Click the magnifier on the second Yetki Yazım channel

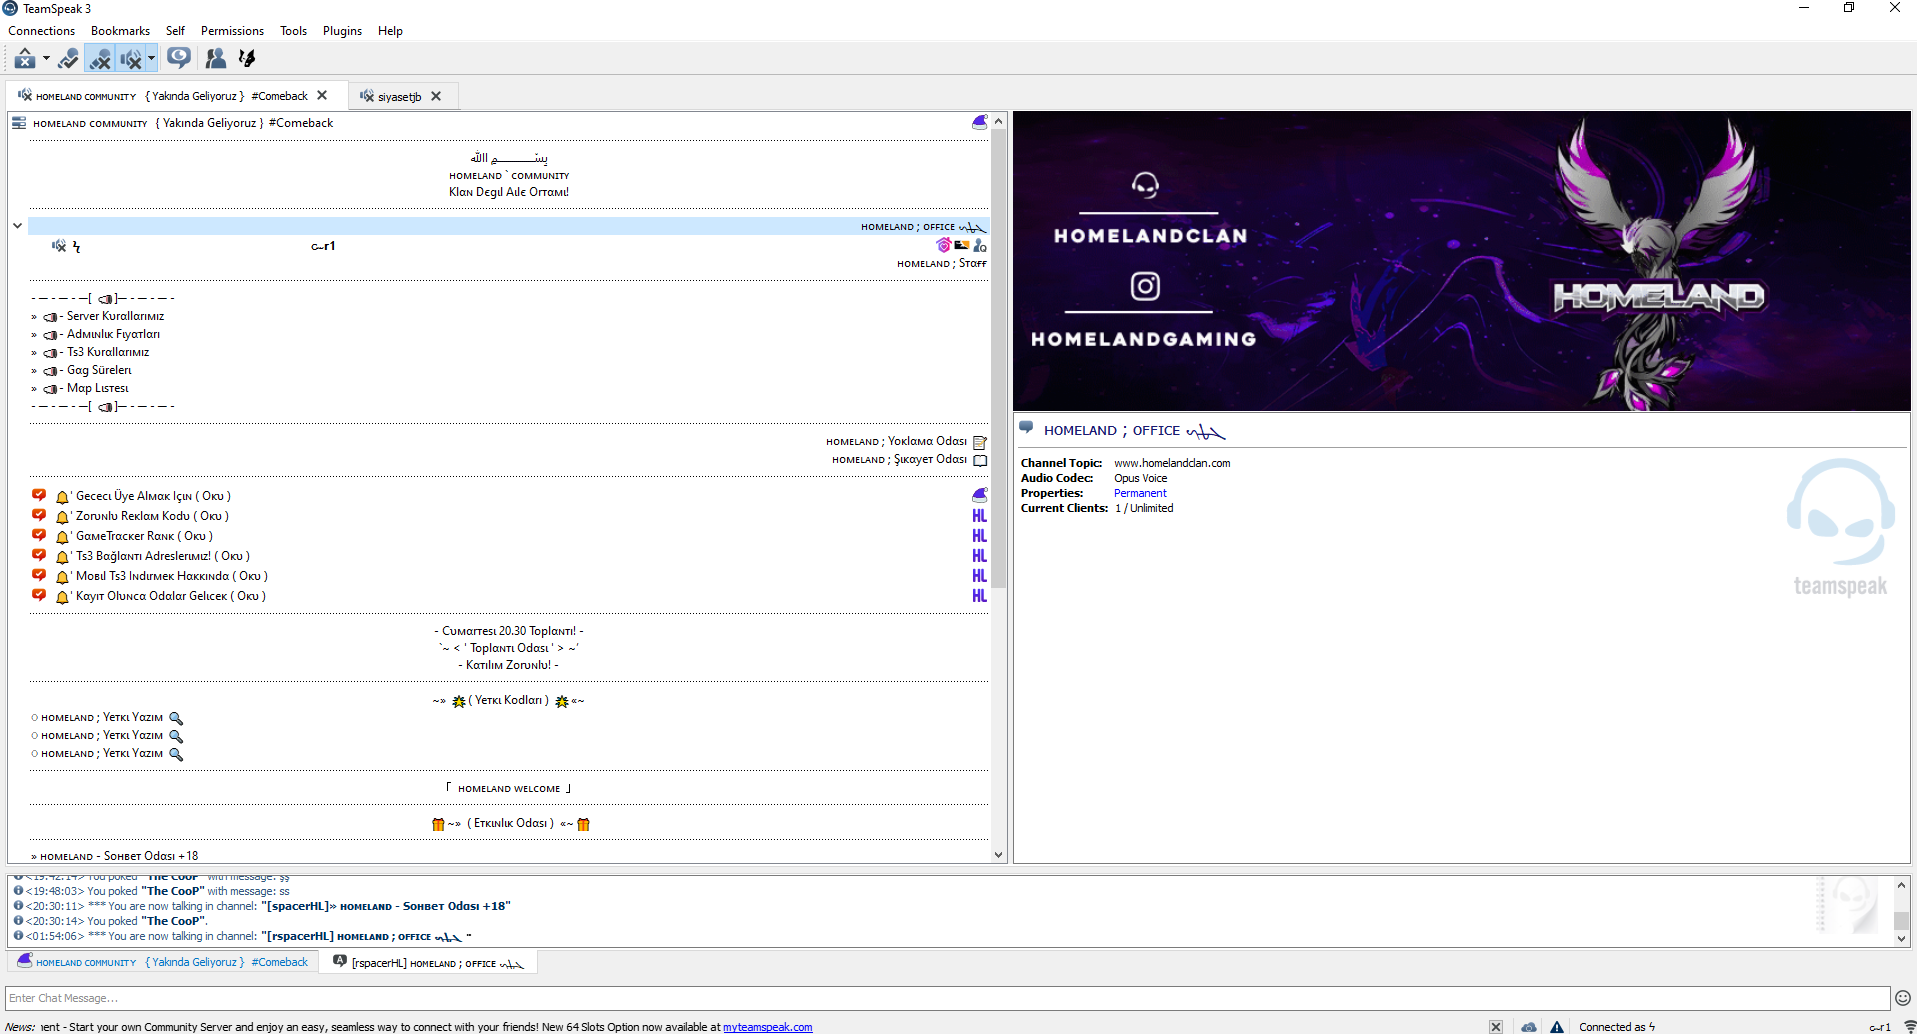coord(176,736)
